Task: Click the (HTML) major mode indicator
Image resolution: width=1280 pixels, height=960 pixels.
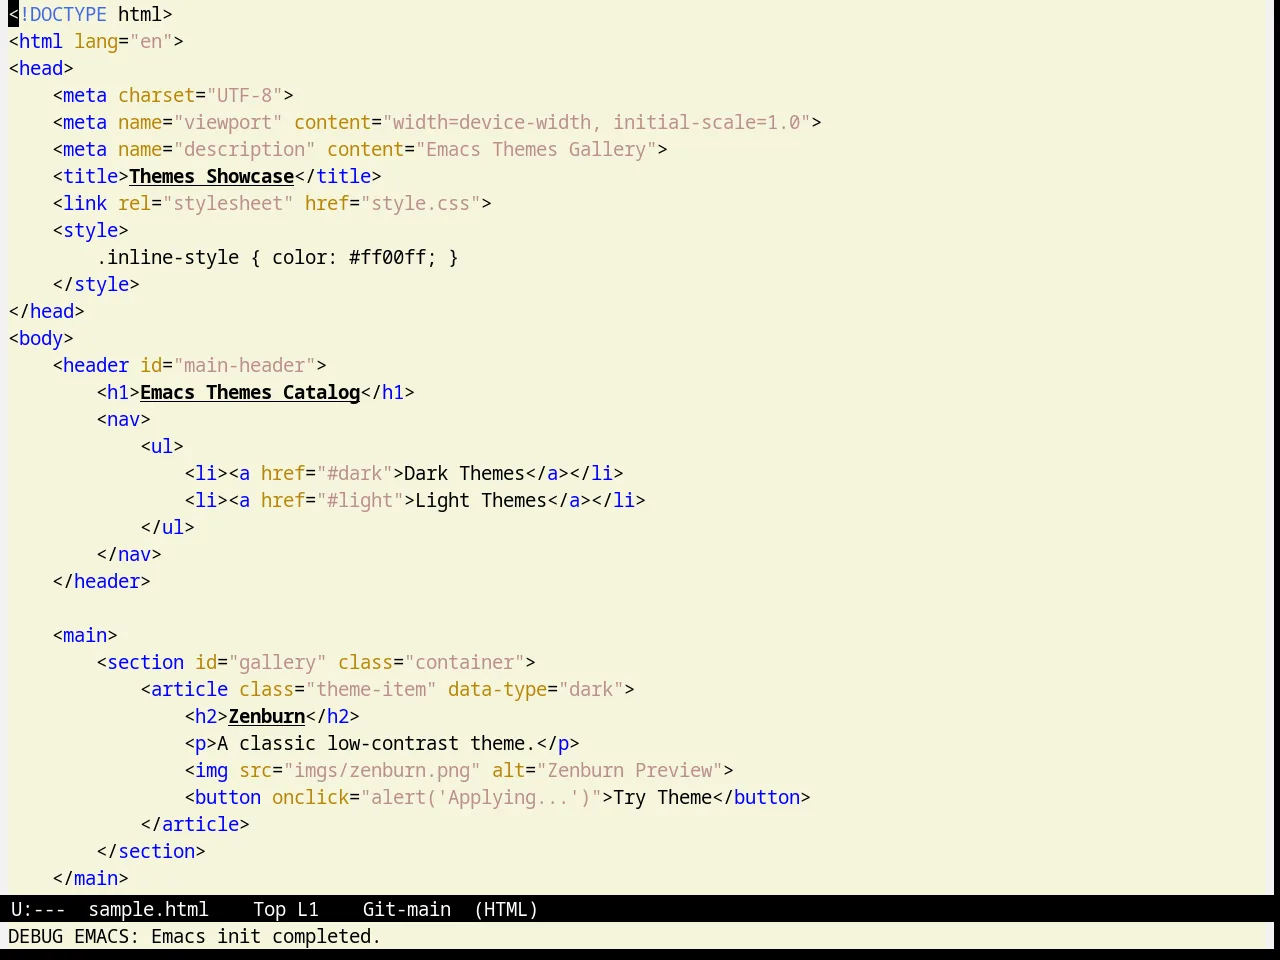Action: [506, 909]
